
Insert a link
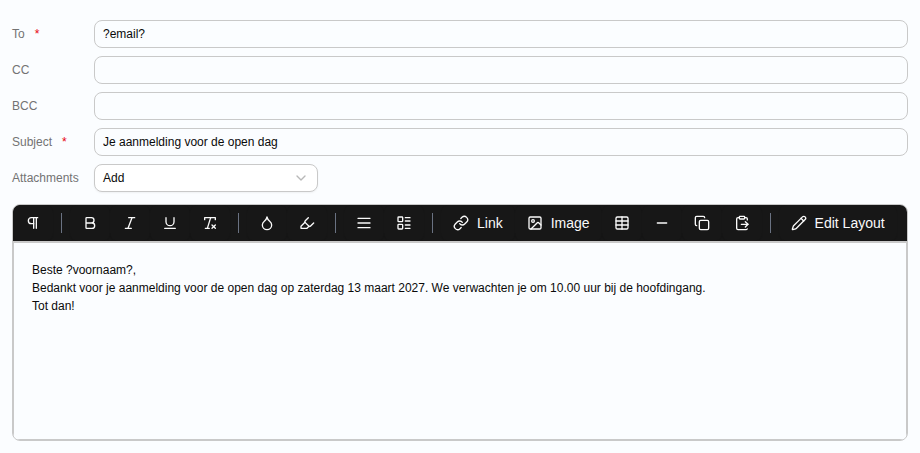tap(478, 223)
